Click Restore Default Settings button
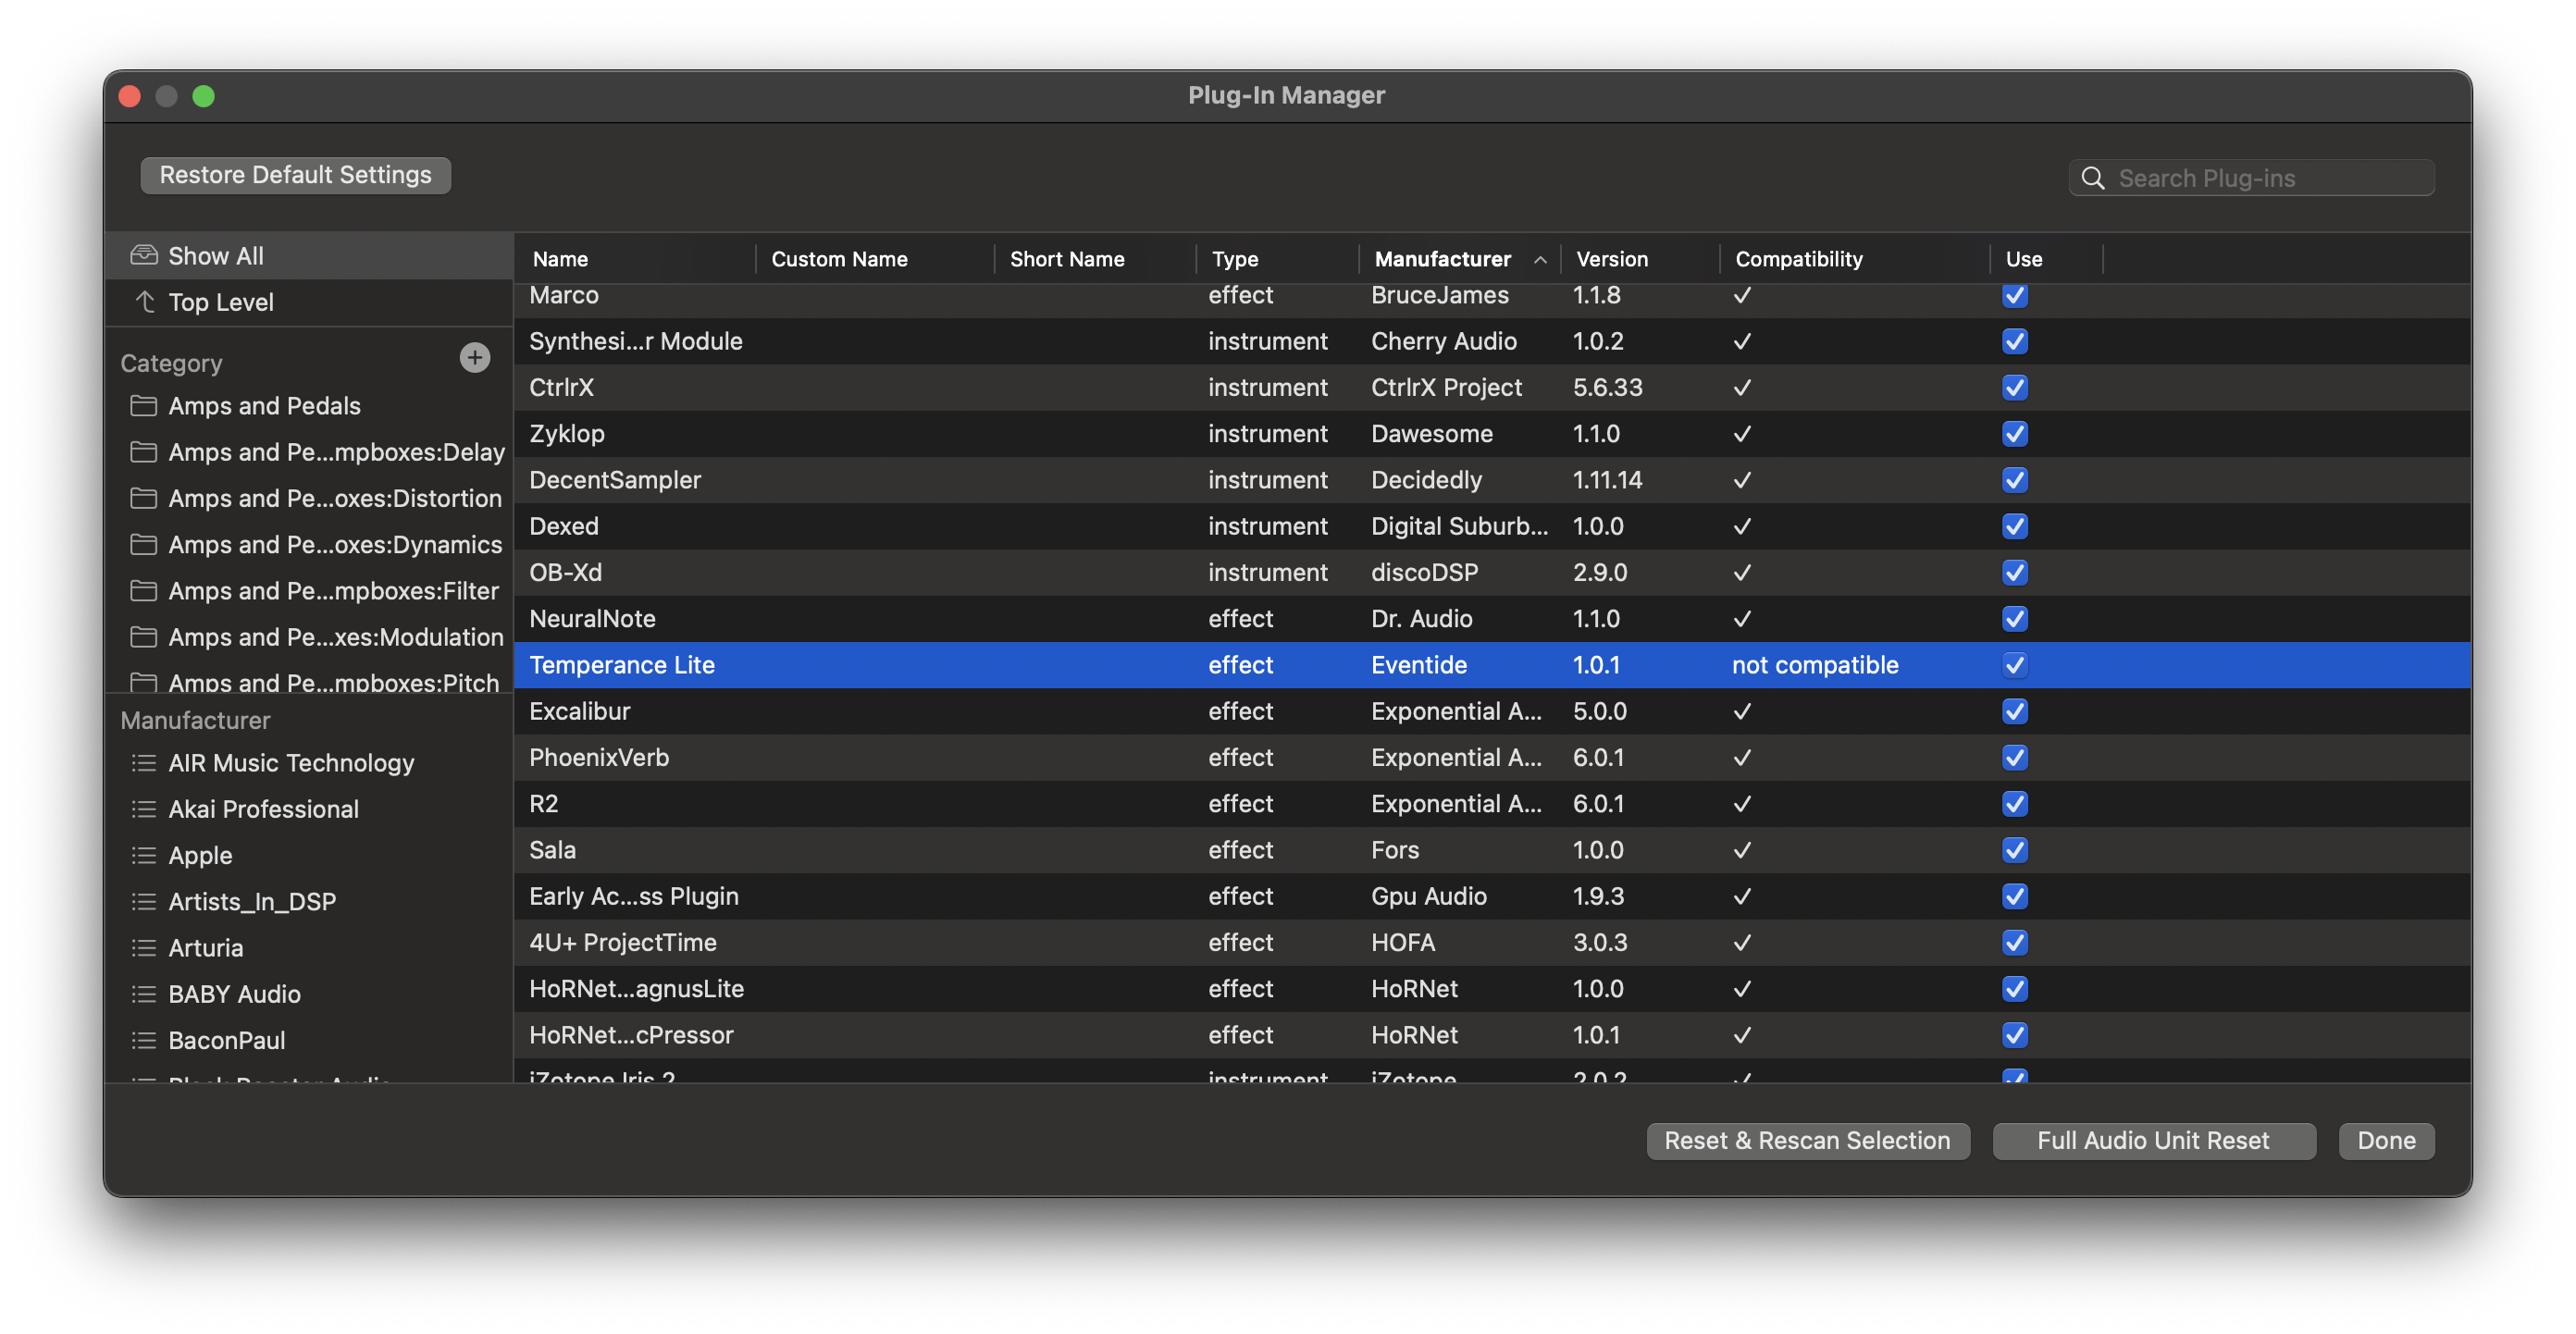The height and width of the screenshot is (1334, 2576). tap(295, 175)
